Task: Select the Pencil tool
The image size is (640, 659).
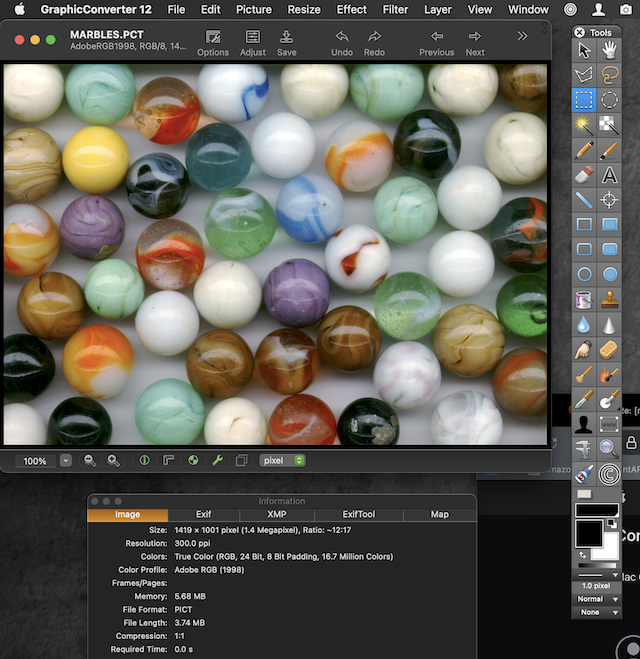Action: [583, 150]
